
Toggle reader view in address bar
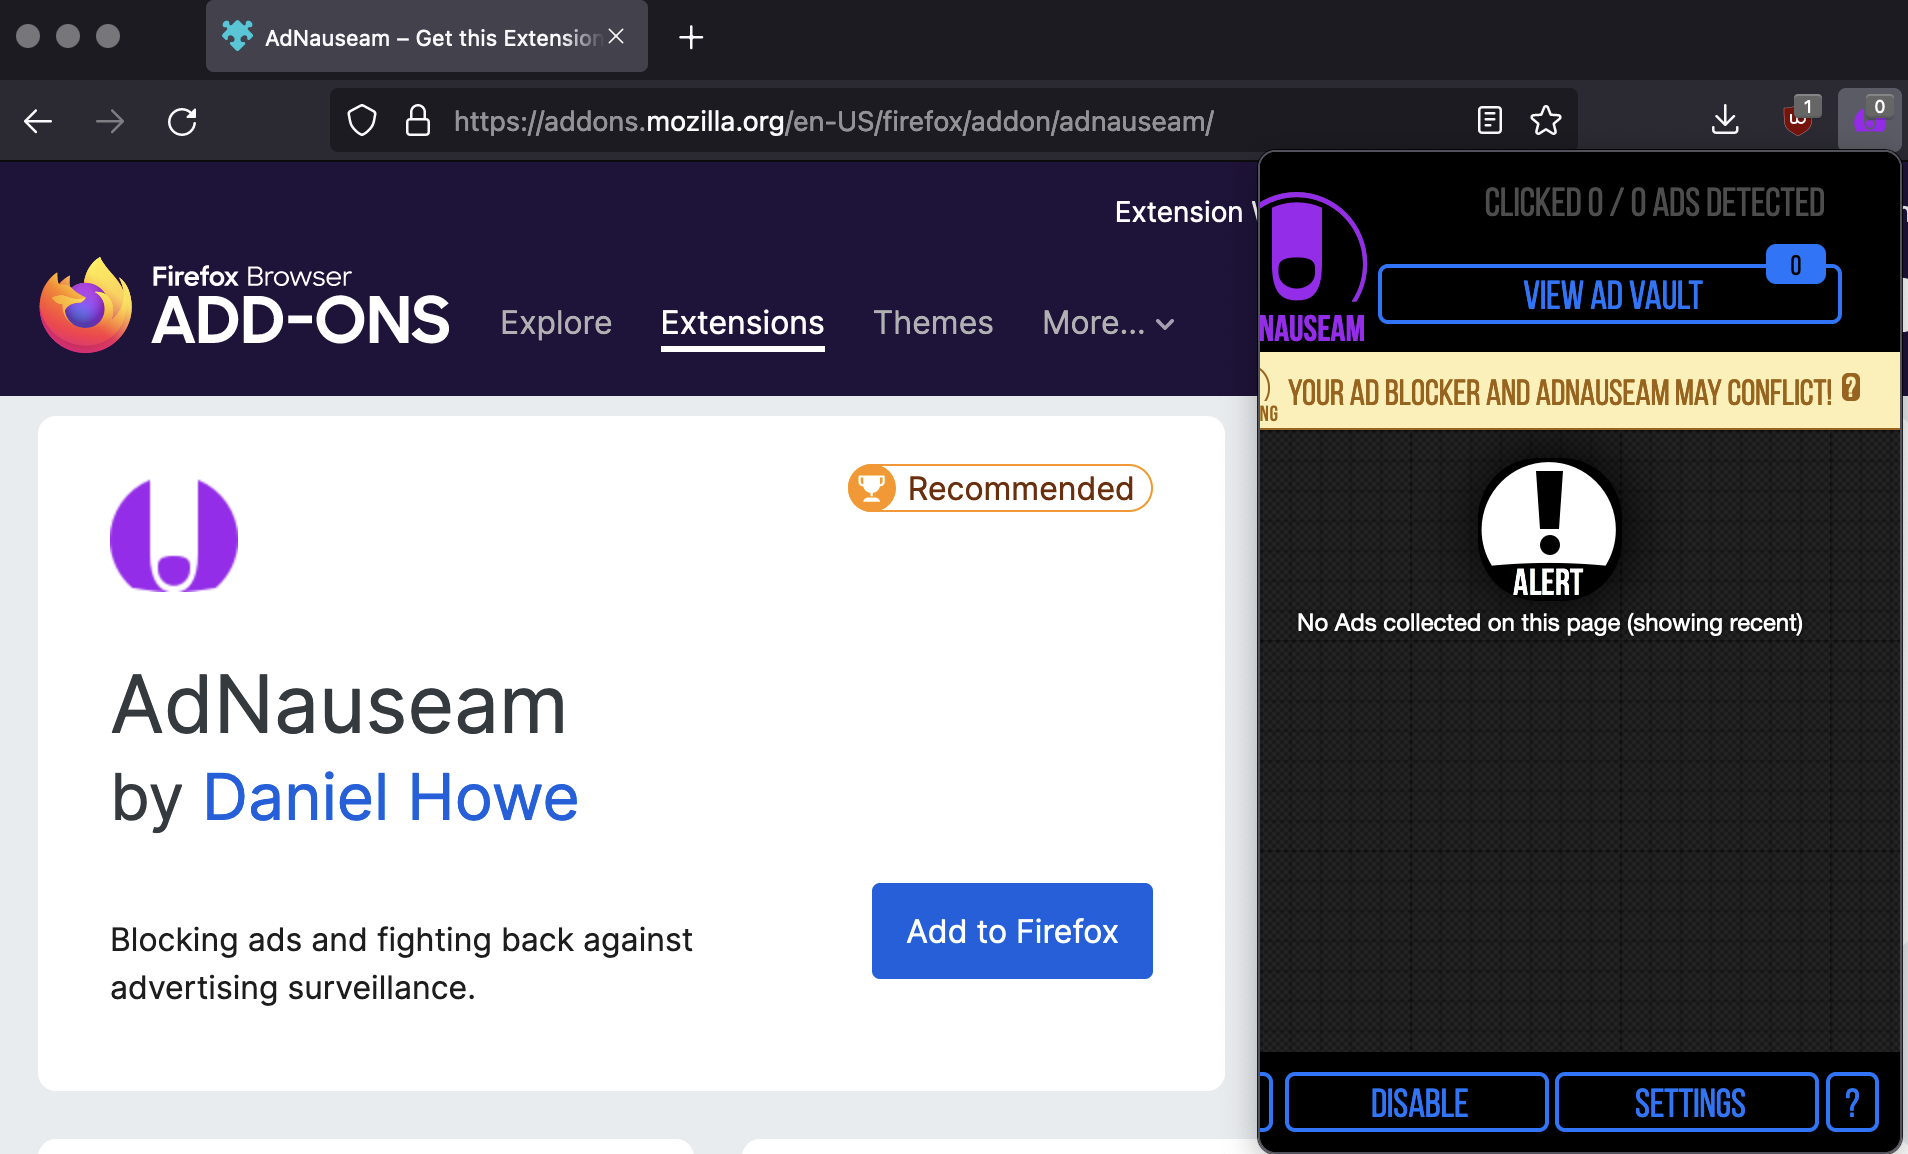point(1490,121)
